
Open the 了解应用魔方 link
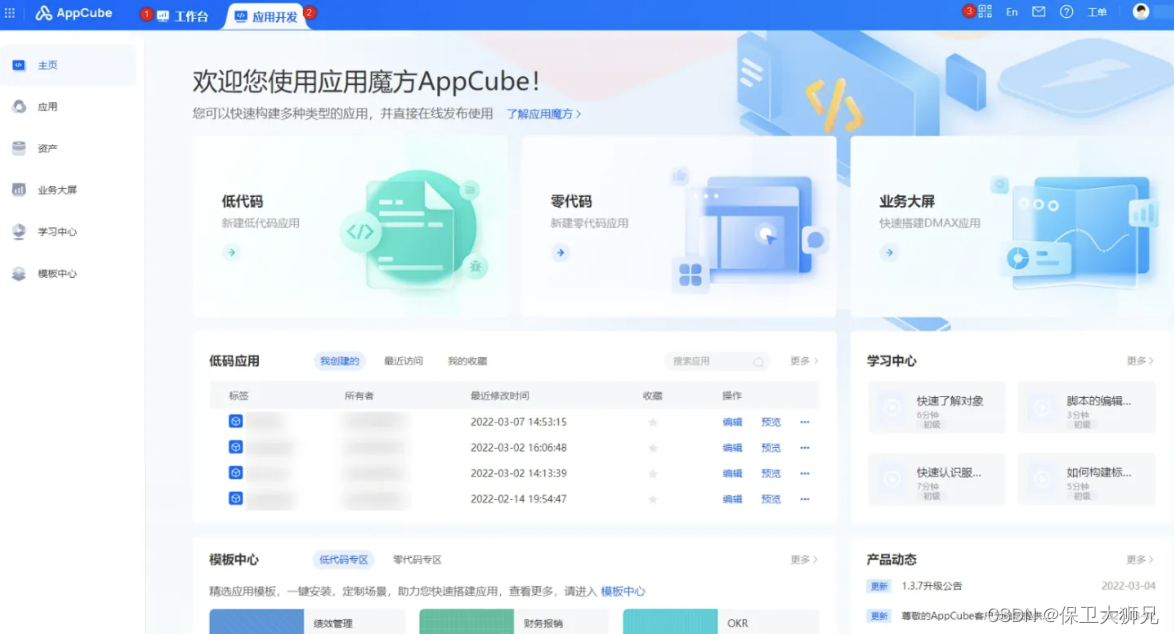(x=544, y=114)
